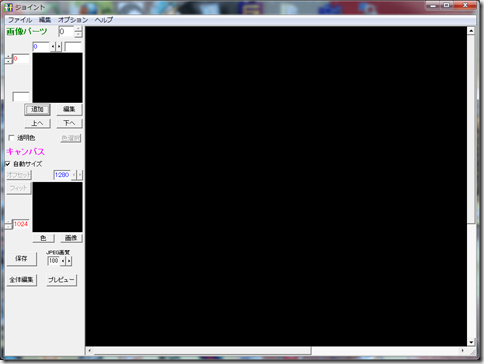Viewport: 484px width, 364px height.
Task: Uncheck the 自動サイズ checkbox
Action: click(8, 164)
